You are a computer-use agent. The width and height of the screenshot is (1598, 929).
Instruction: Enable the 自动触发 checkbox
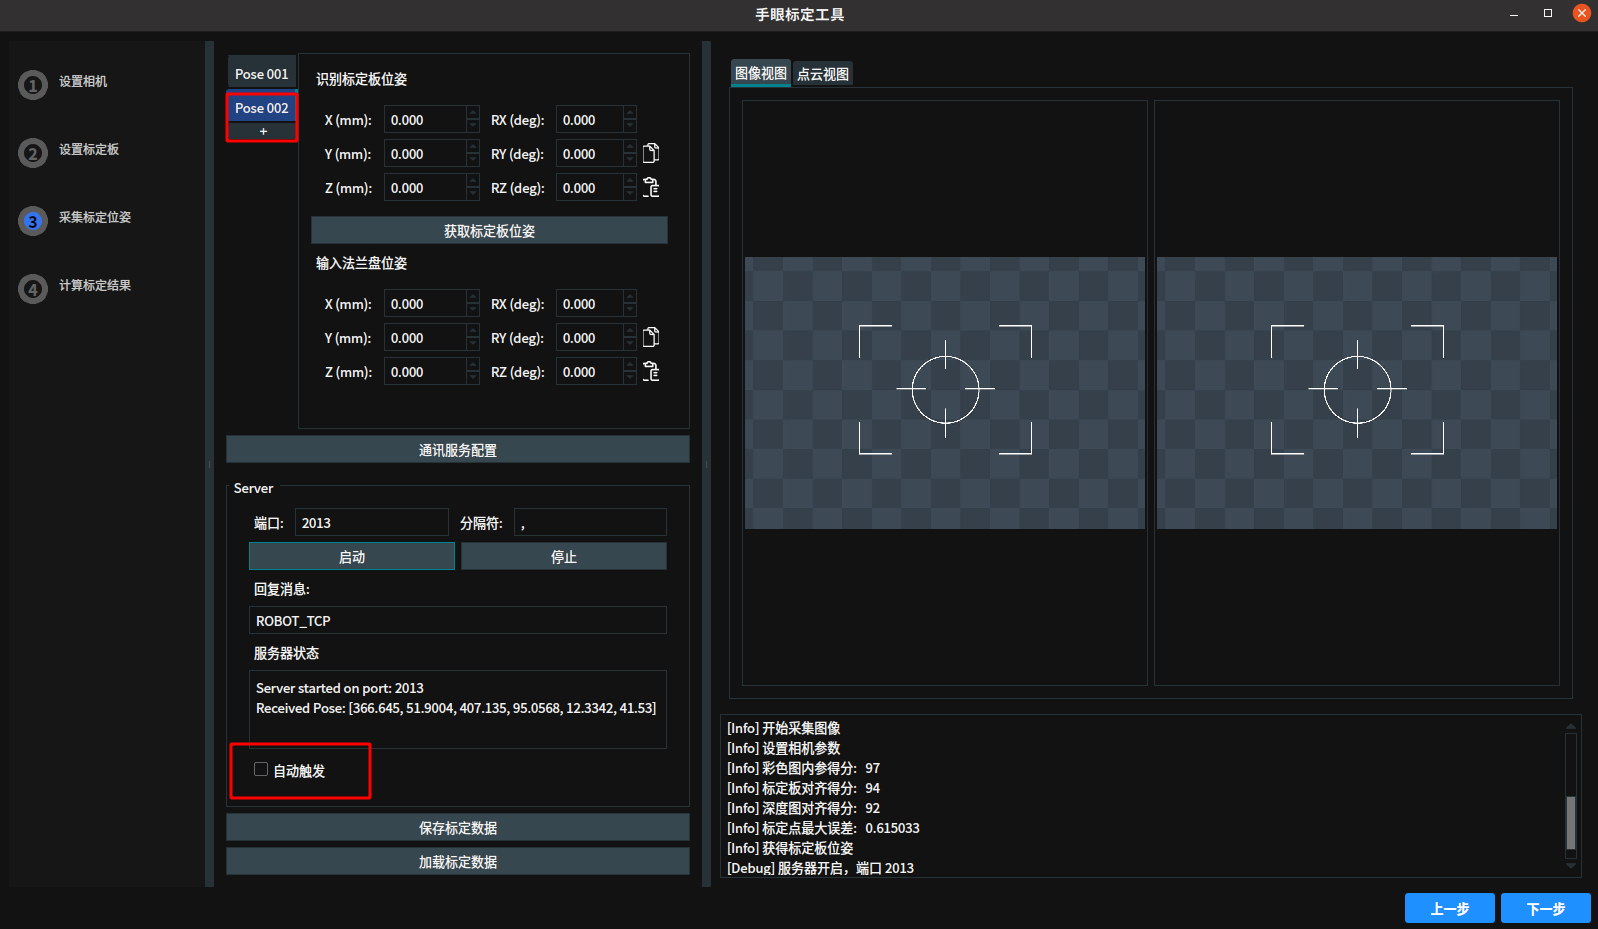coord(261,769)
